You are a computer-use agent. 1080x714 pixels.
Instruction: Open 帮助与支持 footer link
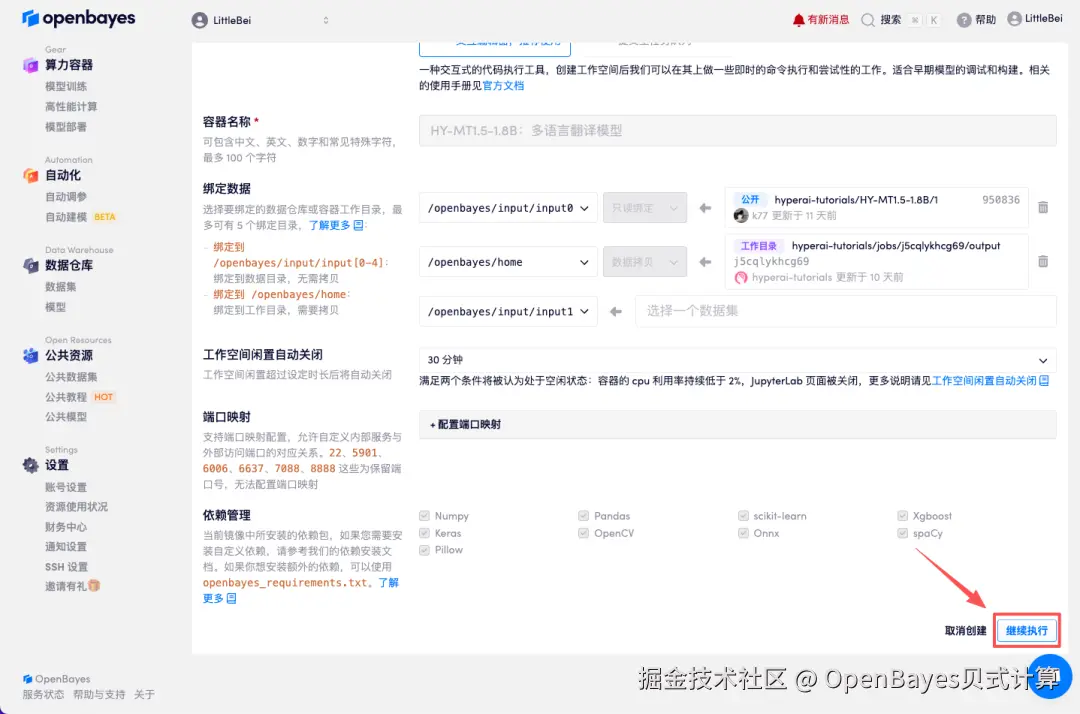coord(99,695)
